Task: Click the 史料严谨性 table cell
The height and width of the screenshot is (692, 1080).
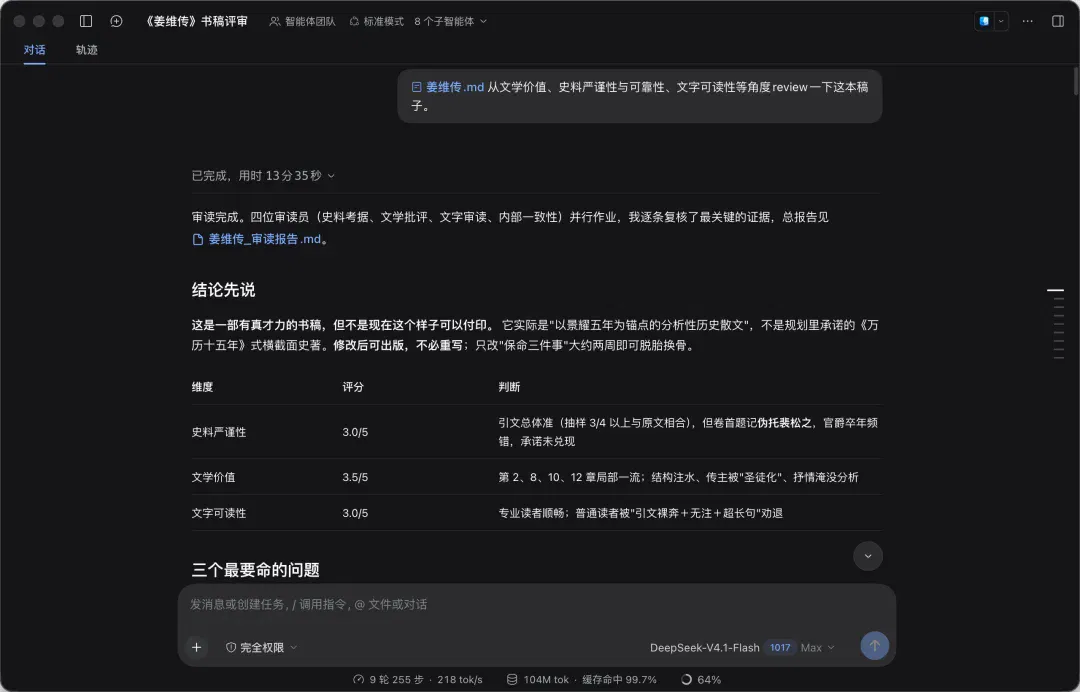Action: pos(218,432)
